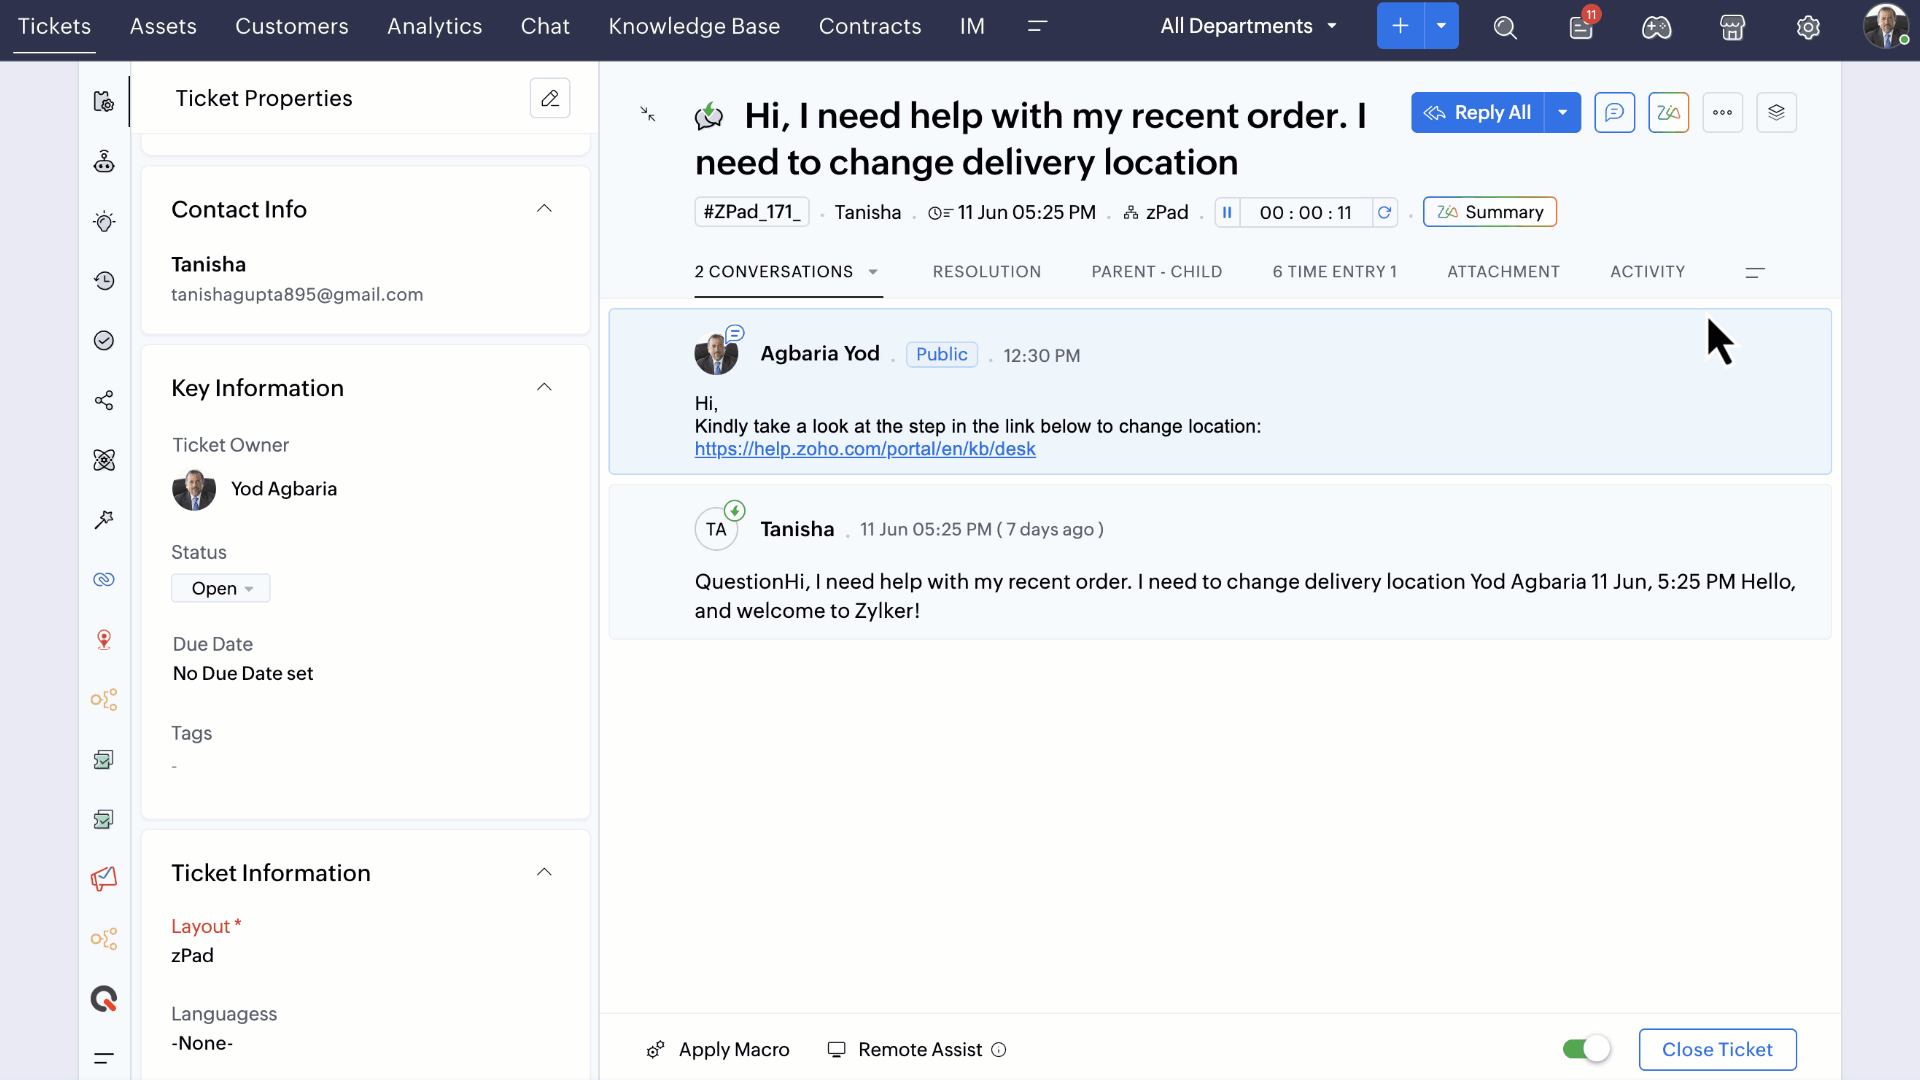This screenshot has height=1080, width=1920.
Task: Open the All Departments dropdown
Action: pos(1247,26)
